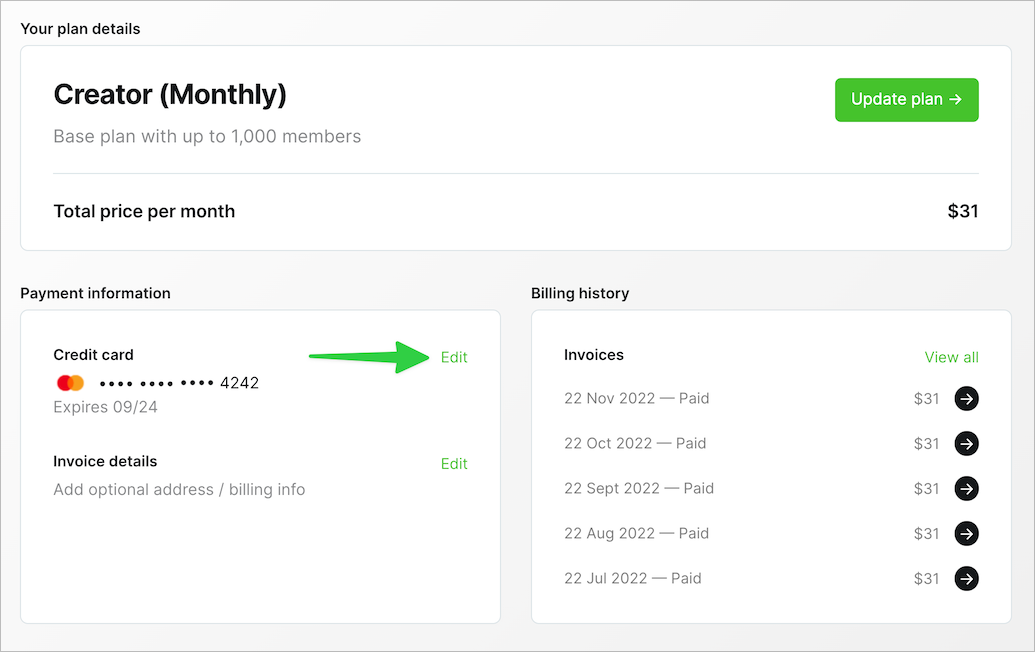Open the 22 Jul 2022 invoice arrow

966,578
